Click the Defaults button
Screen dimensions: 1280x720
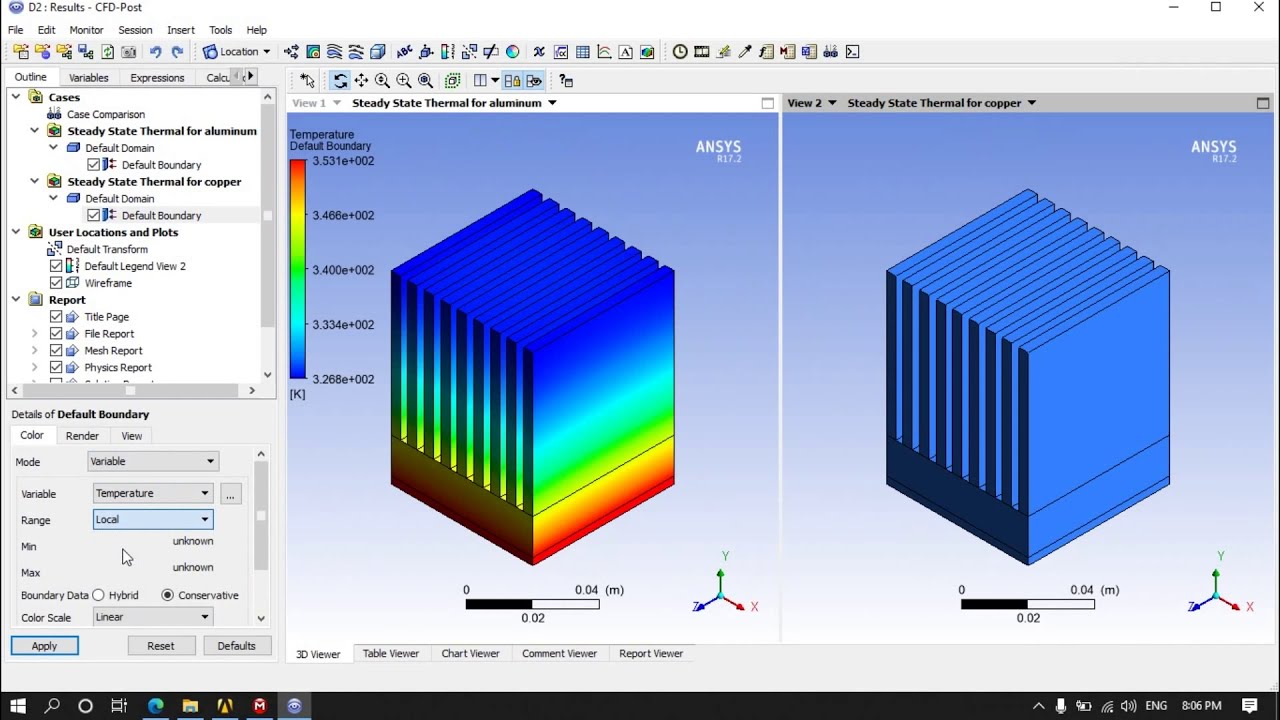pos(236,646)
